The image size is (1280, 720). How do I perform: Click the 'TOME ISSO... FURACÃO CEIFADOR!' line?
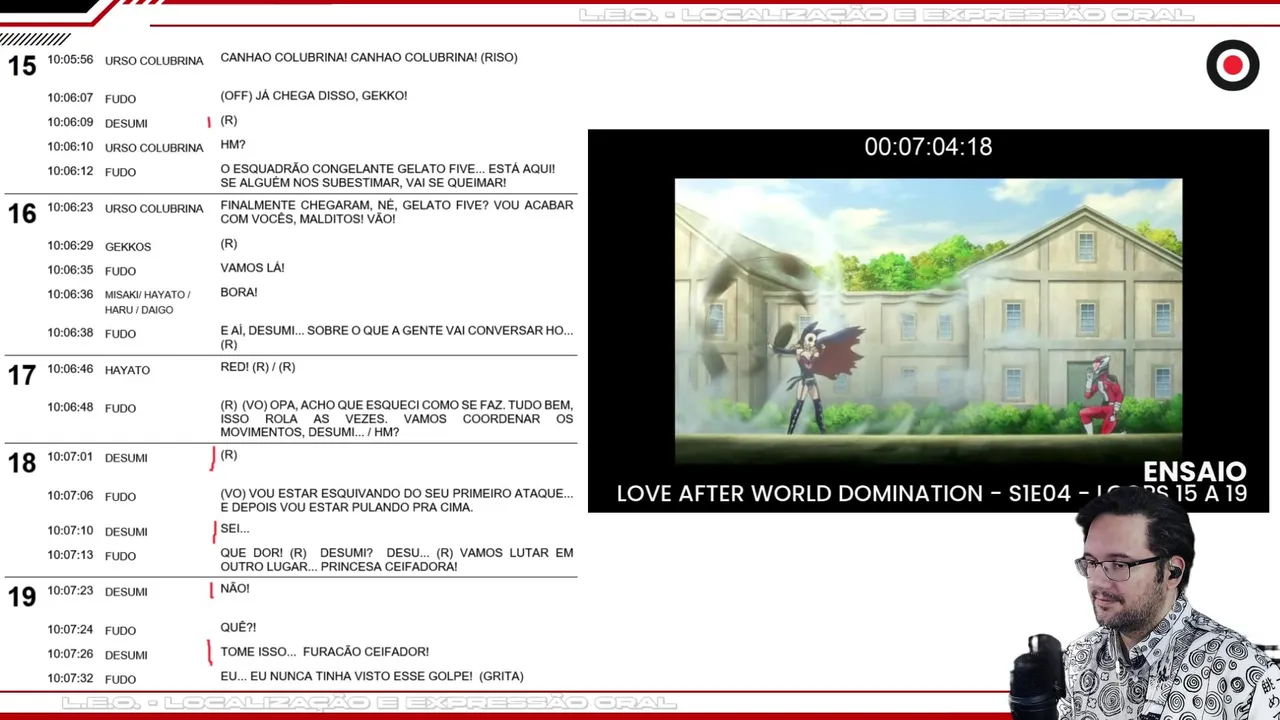click(325, 652)
